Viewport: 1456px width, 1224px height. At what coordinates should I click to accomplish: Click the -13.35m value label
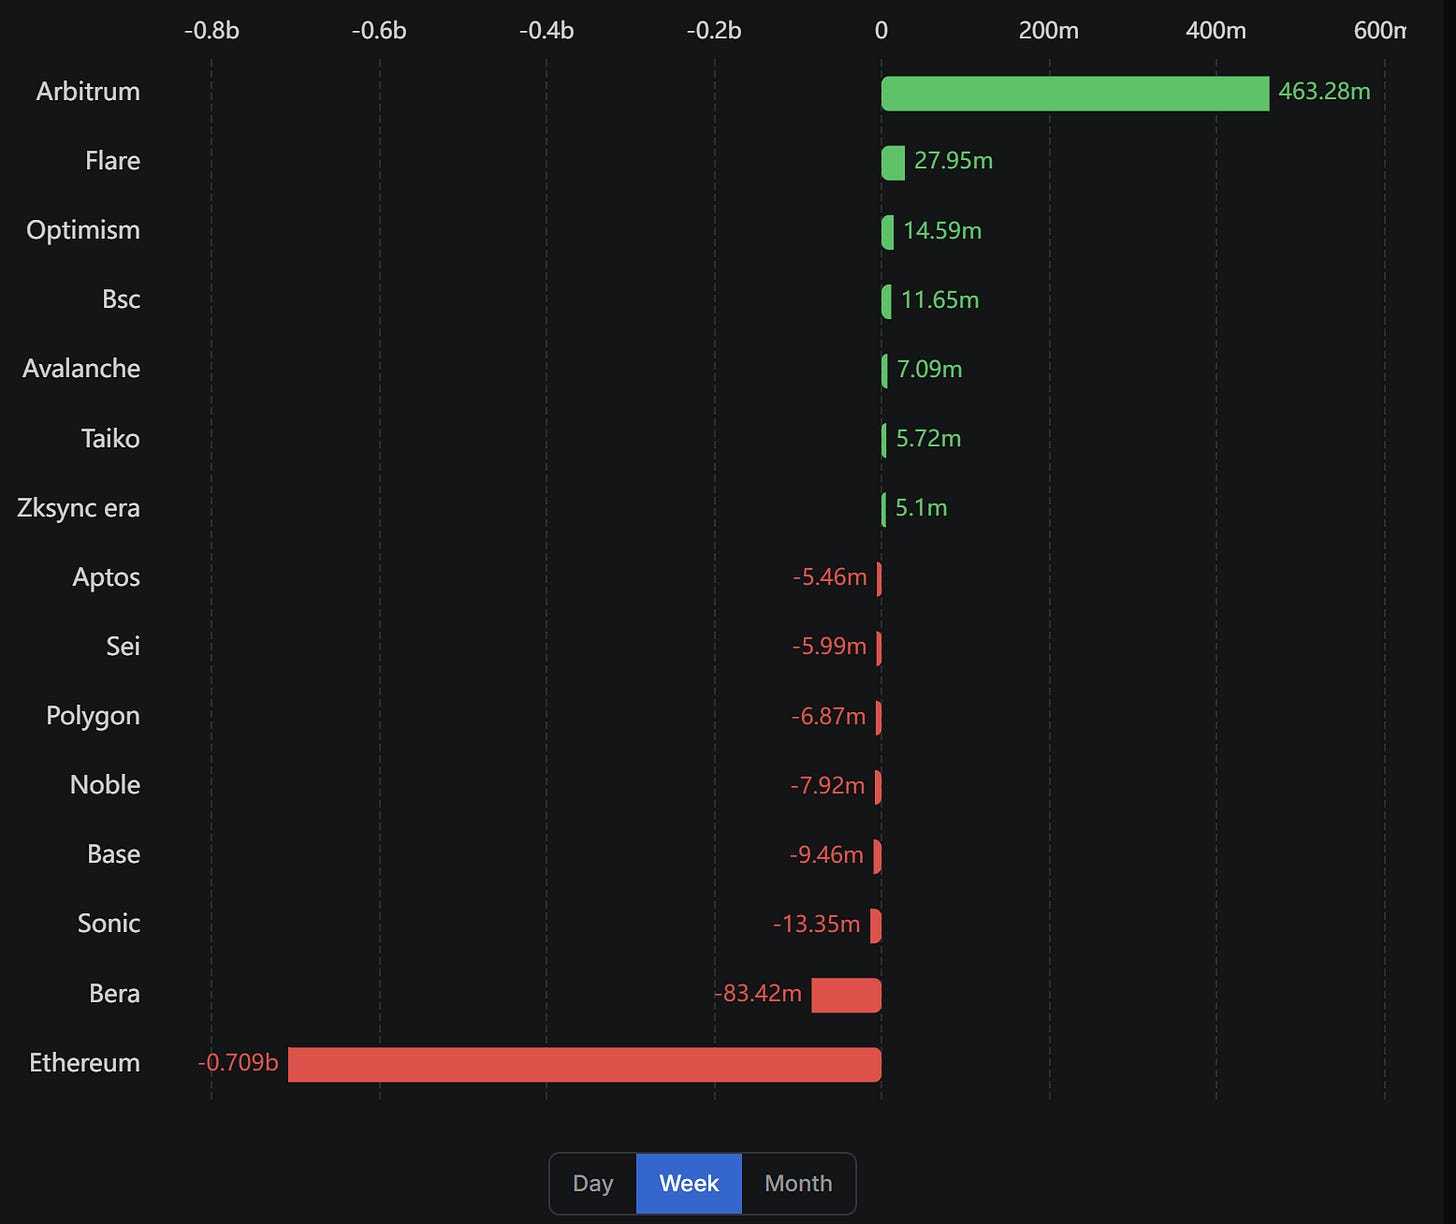coord(816,924)
